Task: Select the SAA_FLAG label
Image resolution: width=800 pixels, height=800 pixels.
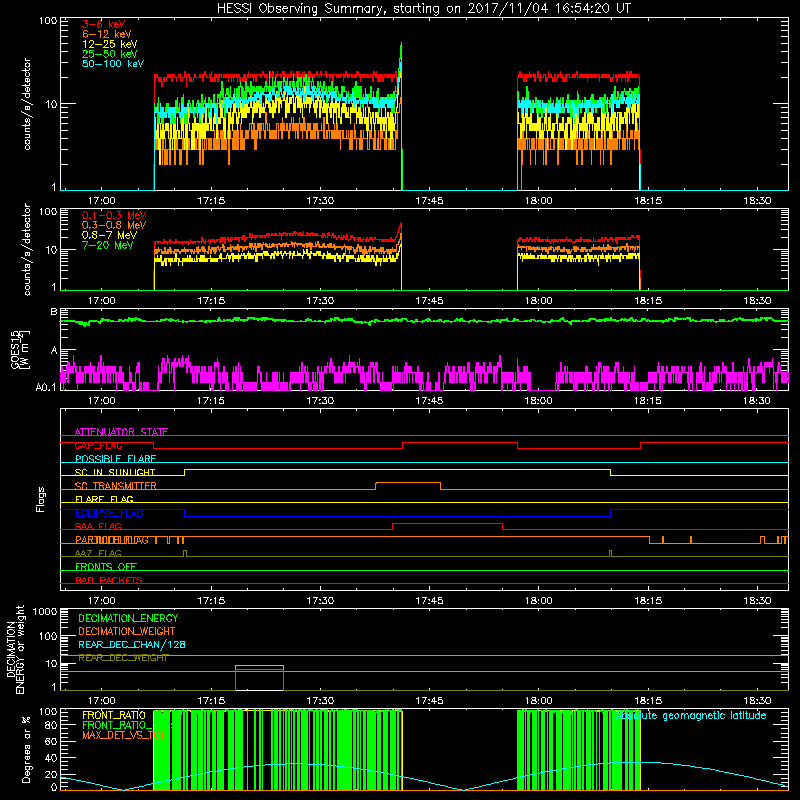Action: point(98,526)
